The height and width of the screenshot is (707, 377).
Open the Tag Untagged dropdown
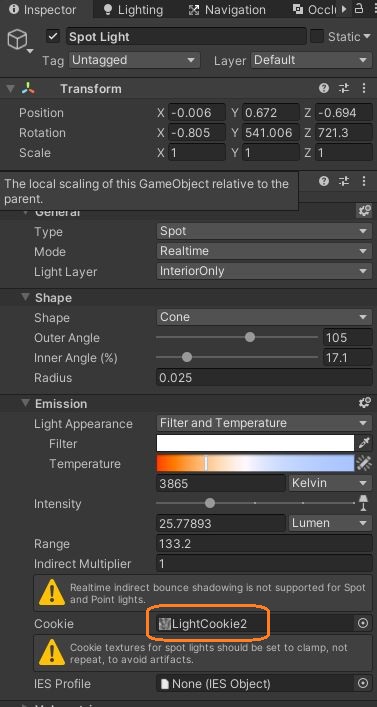(134, 60)
